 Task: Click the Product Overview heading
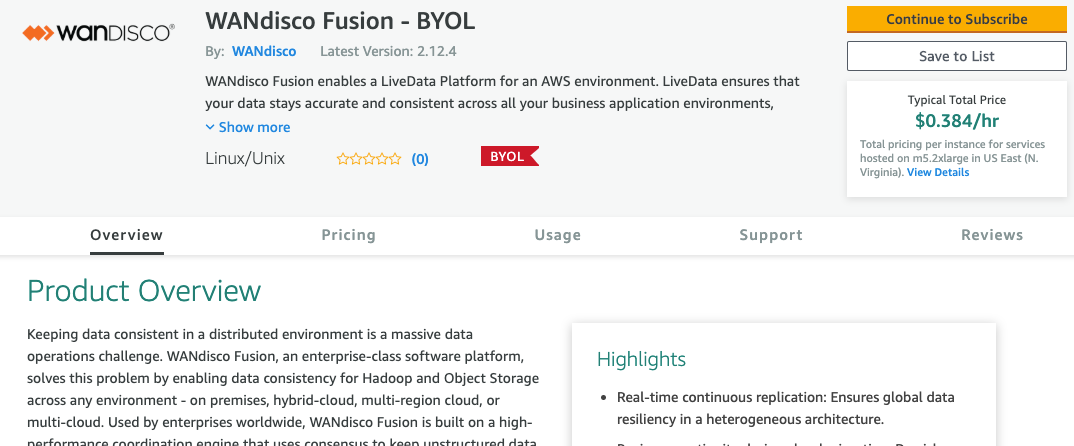[x=144, y=291]
